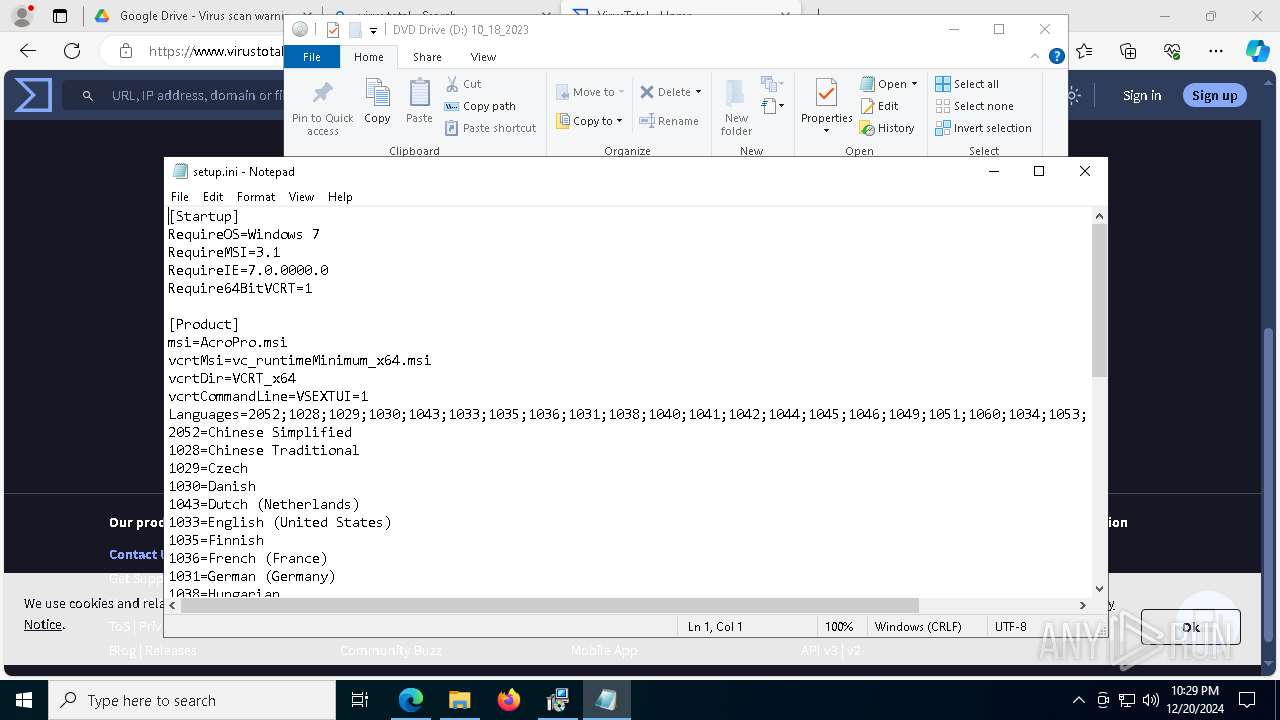Click Select none in the Select group

click(974, 106)
